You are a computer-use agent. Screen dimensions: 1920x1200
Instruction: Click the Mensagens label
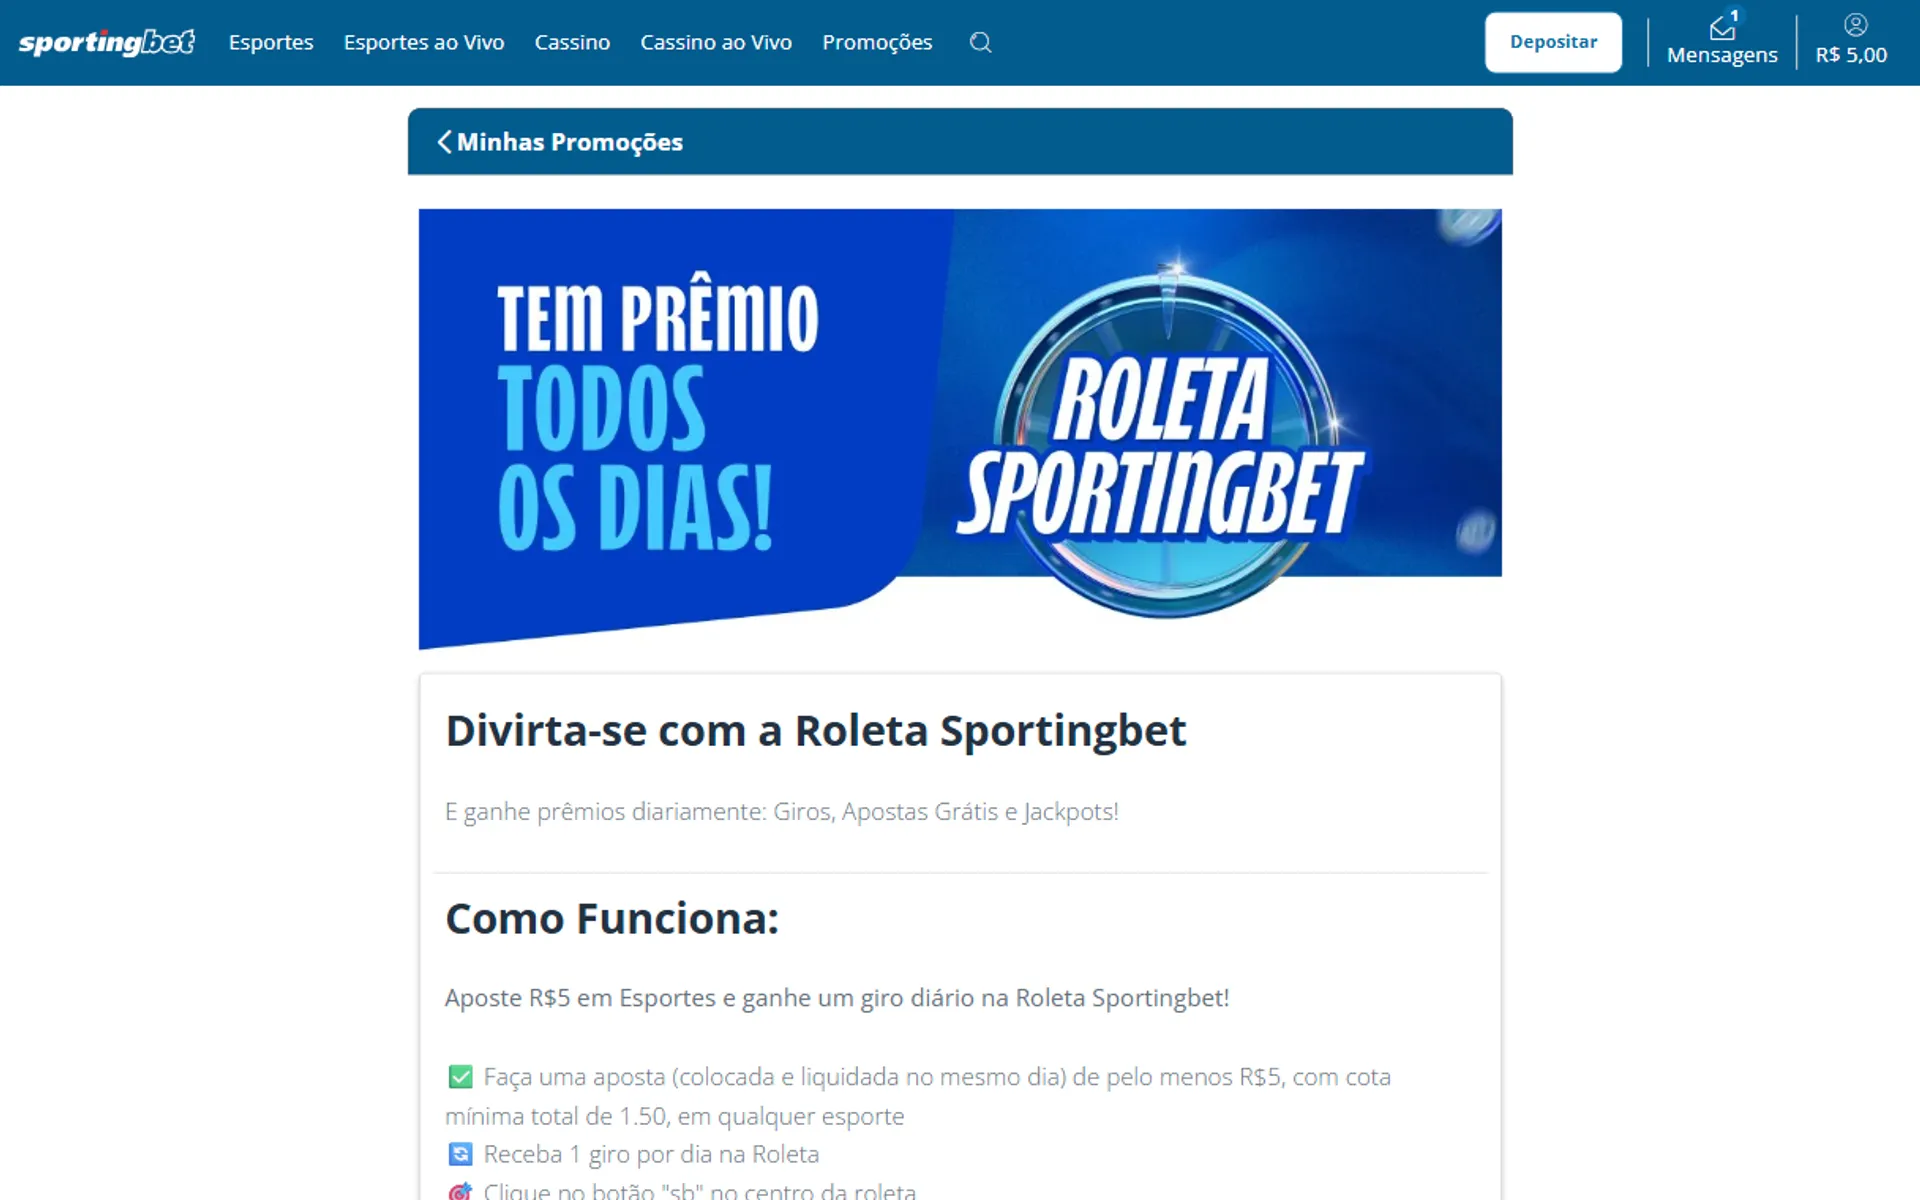(x=1722, y=55)
